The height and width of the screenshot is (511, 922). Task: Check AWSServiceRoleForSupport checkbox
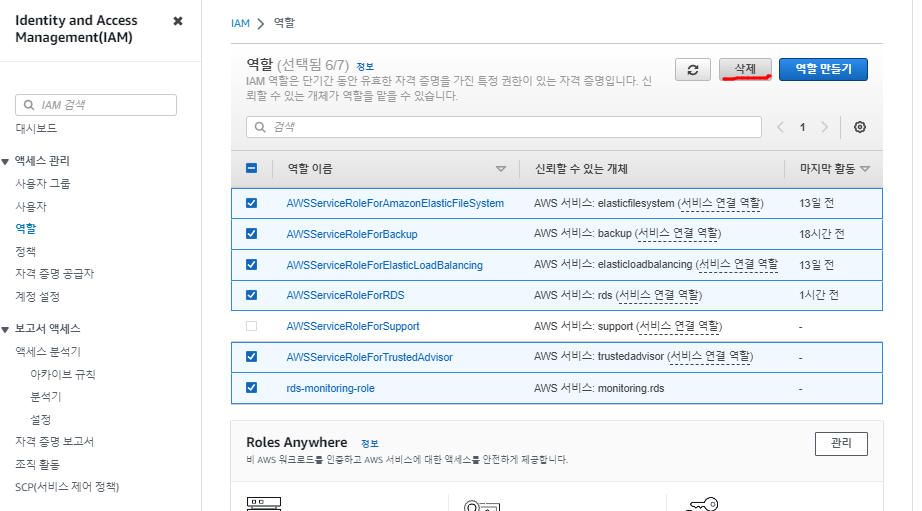pyautogui.click(x=251, y=326)
